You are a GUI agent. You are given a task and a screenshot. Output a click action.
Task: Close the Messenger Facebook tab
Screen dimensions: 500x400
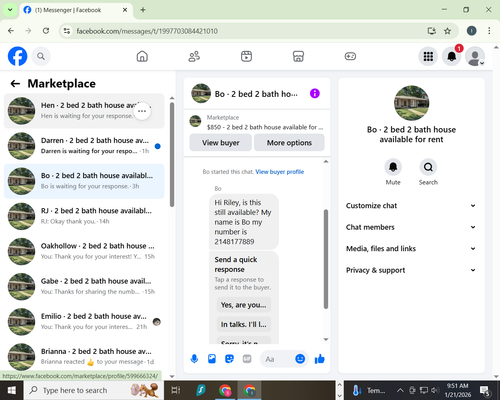point(125,10)
